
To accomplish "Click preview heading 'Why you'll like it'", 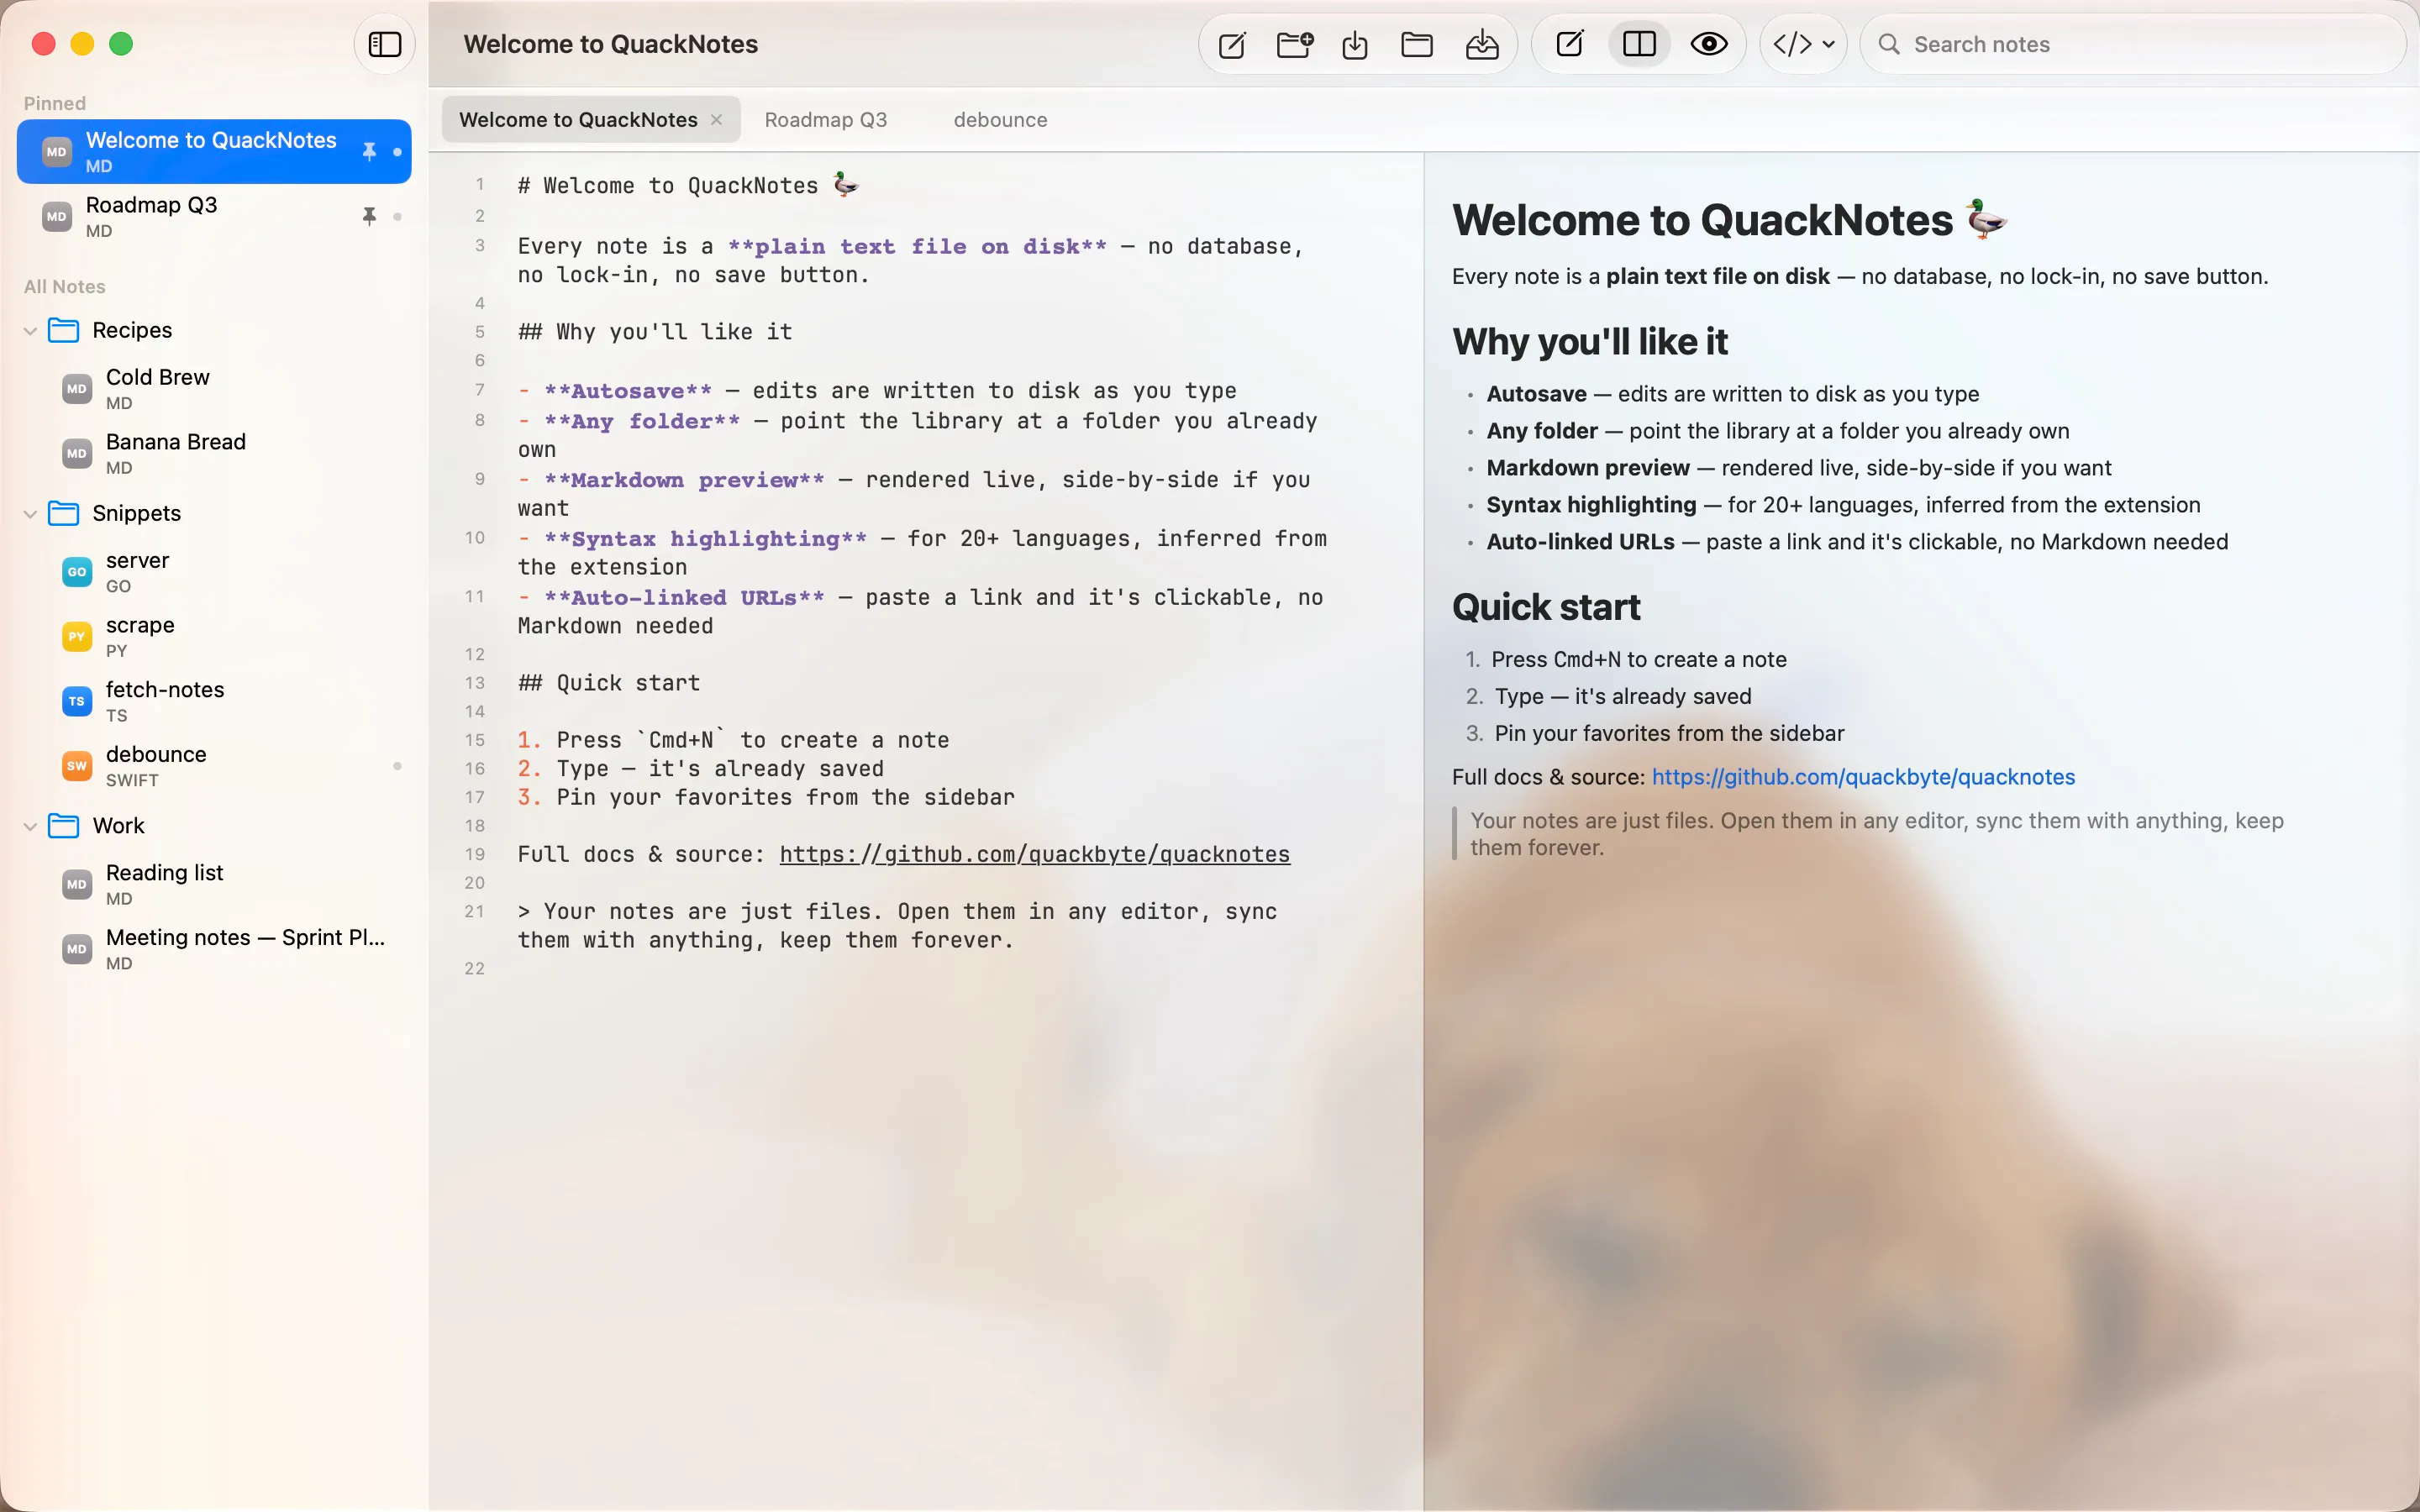I will [1590, 342].
